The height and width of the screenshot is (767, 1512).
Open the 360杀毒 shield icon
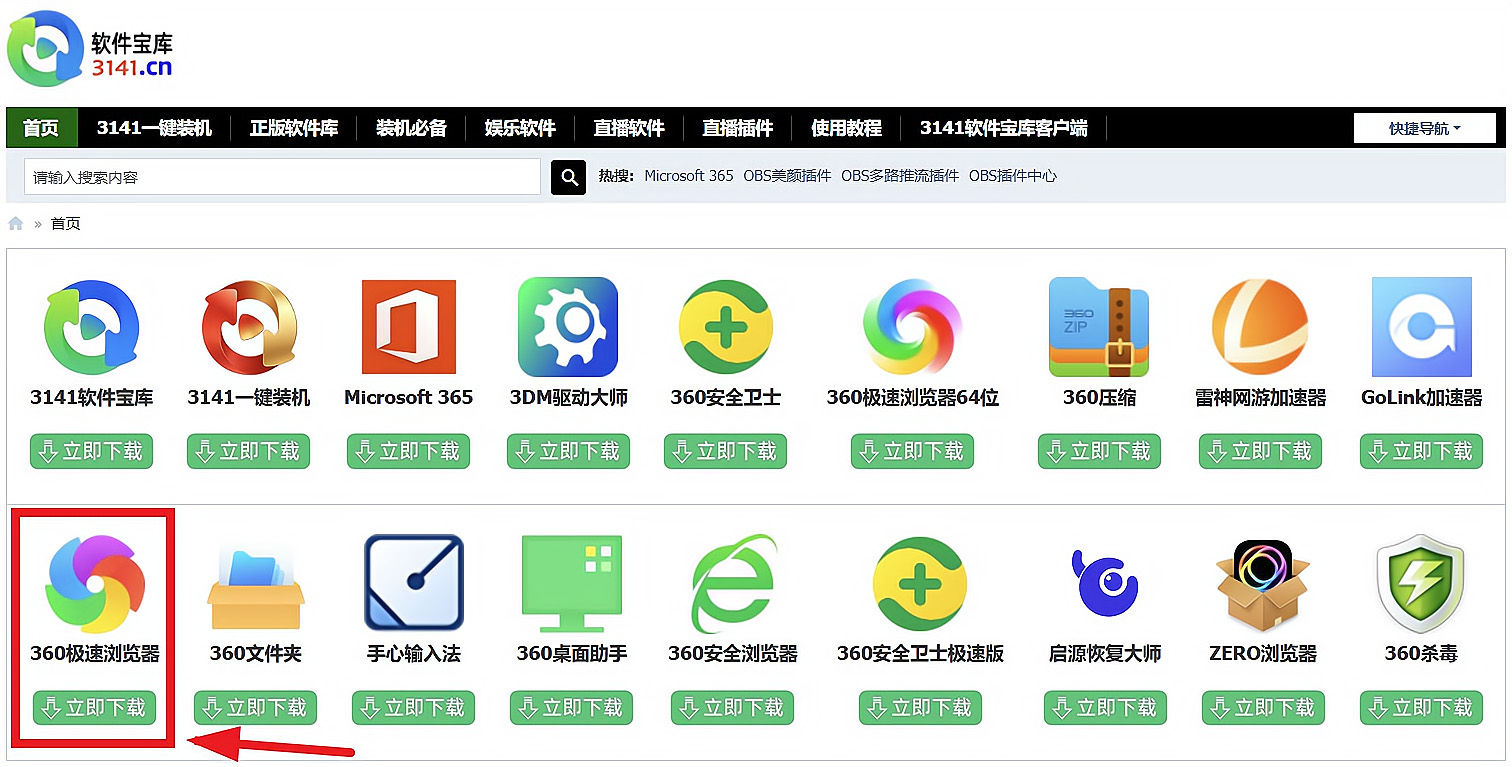tap(1421, 584)
